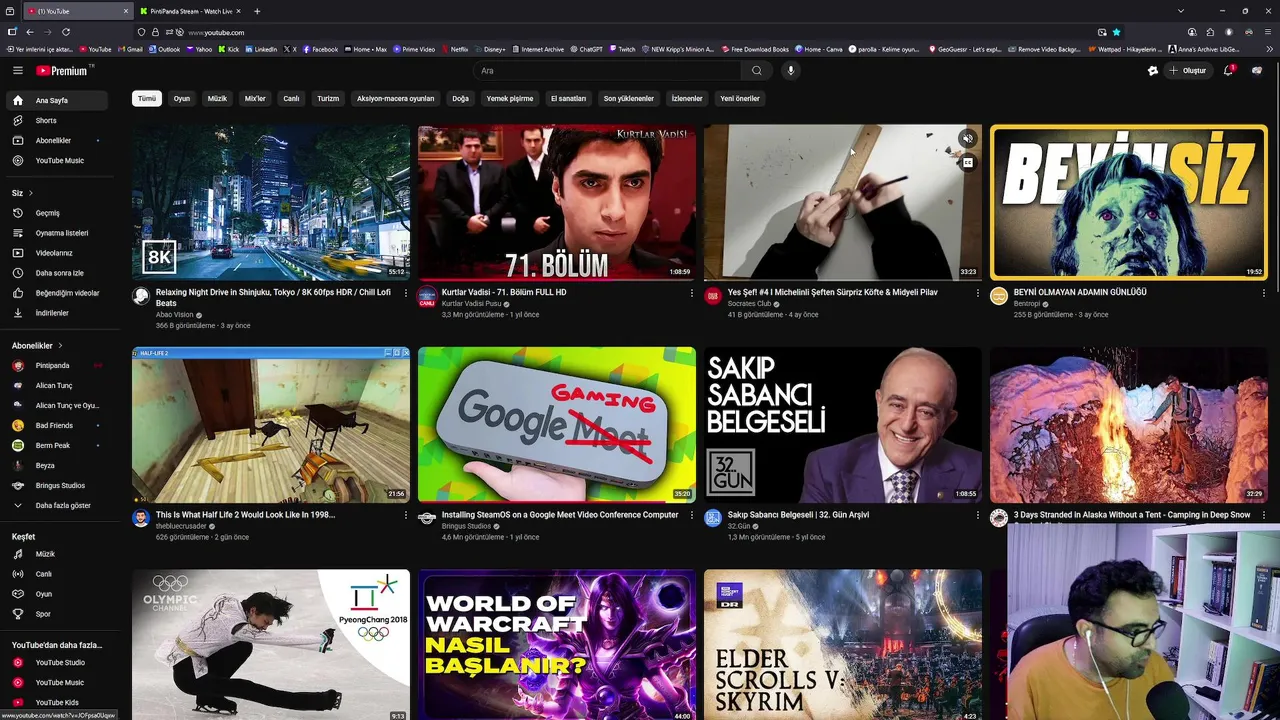Open Geçmiş history in sidebar
This screenshot has height=720, width=1280.
tap(57, 213)
